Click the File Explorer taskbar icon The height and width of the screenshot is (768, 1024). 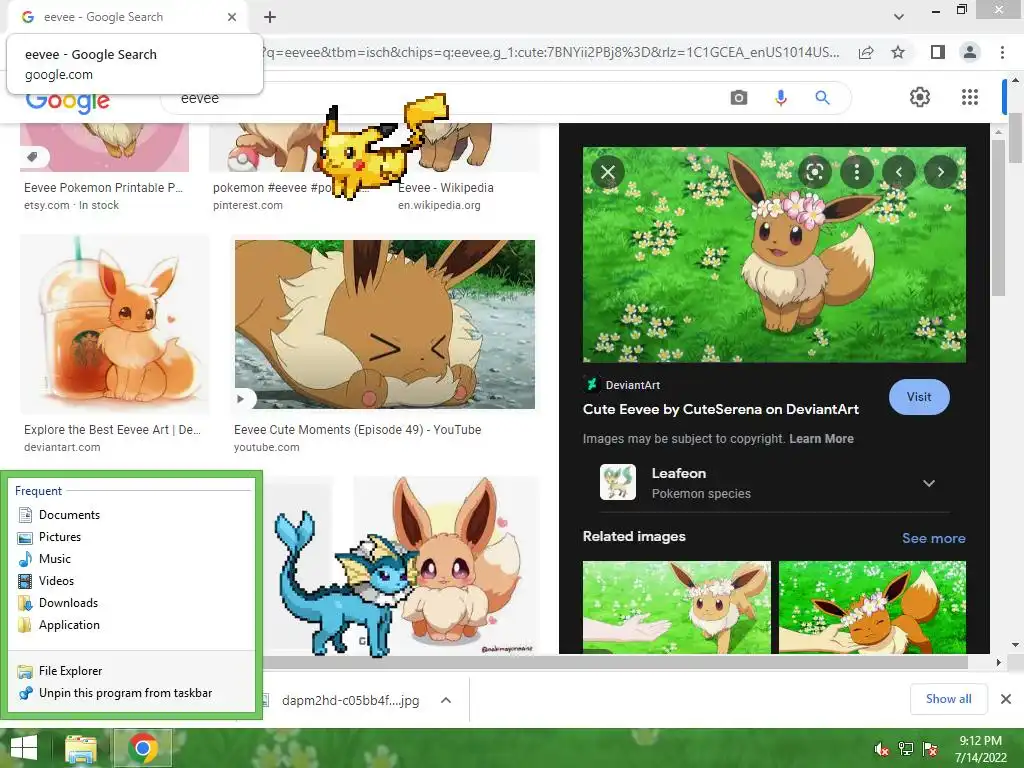point(80,748)
